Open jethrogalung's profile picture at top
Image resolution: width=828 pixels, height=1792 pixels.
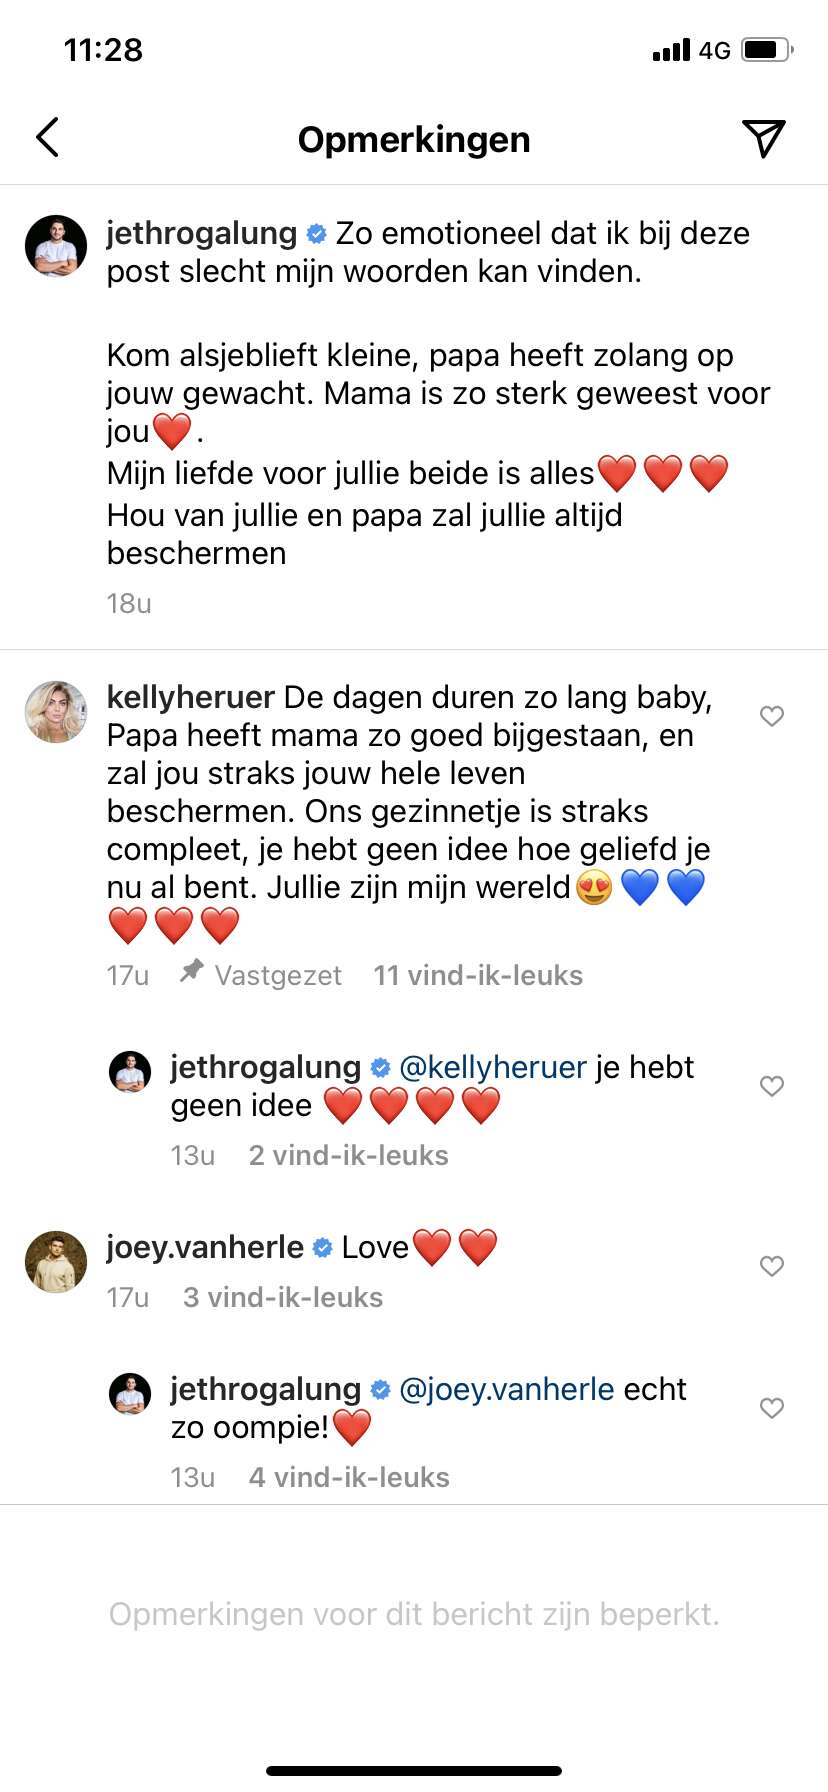[x=56, y=246]
